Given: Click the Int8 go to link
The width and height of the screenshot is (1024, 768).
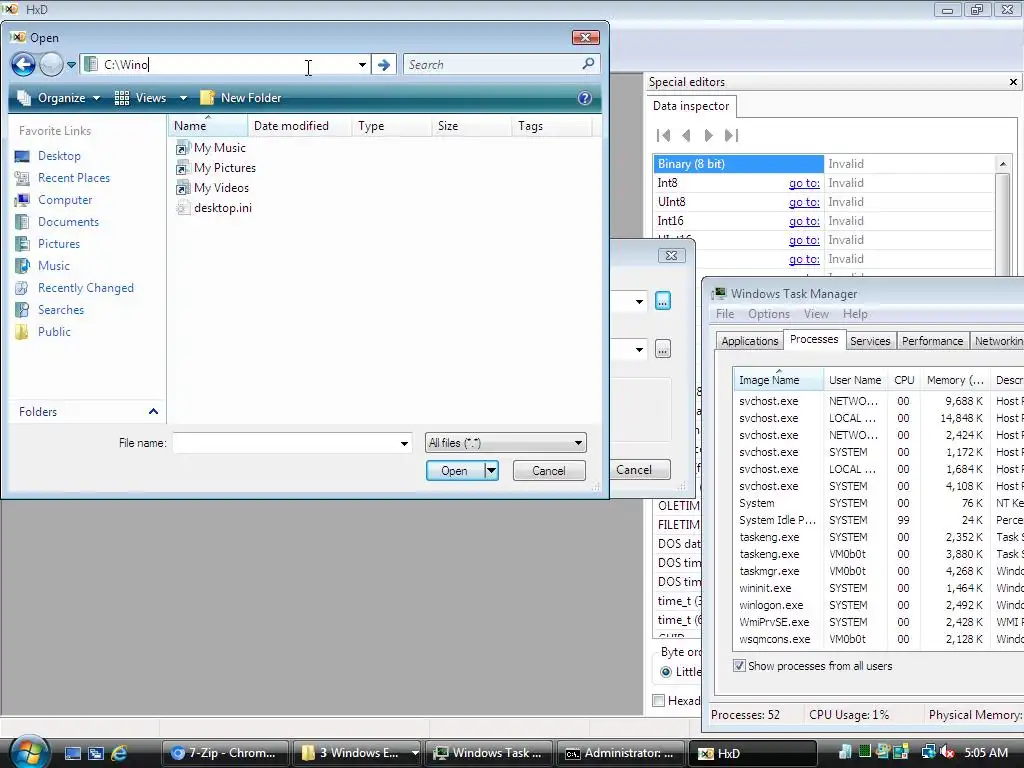Looking at the screenshot, I should click(x=804, y=184).
